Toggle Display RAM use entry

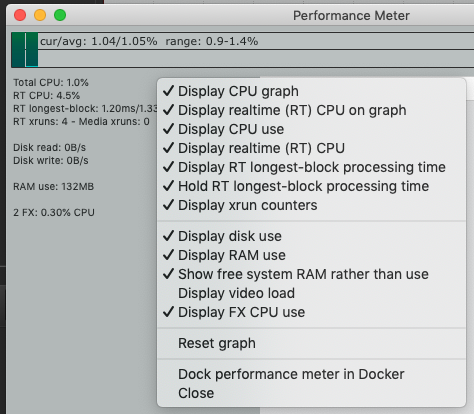[x=311, y=255]
